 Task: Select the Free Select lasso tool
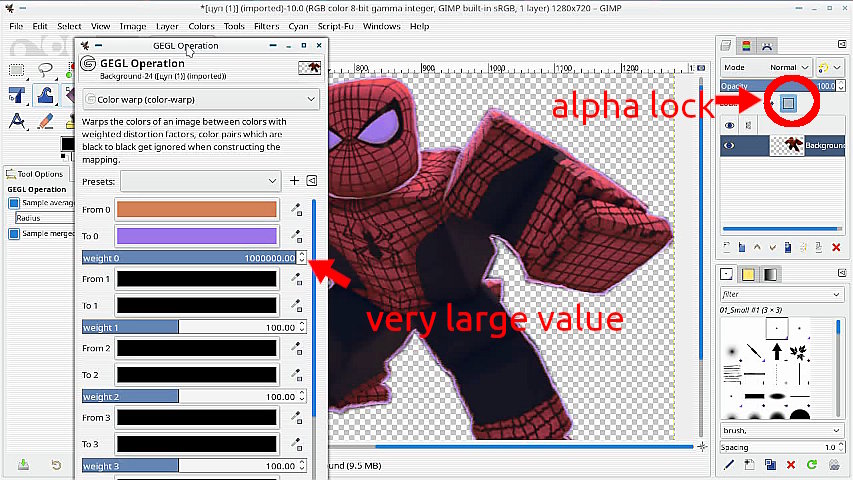coord(45,70)
